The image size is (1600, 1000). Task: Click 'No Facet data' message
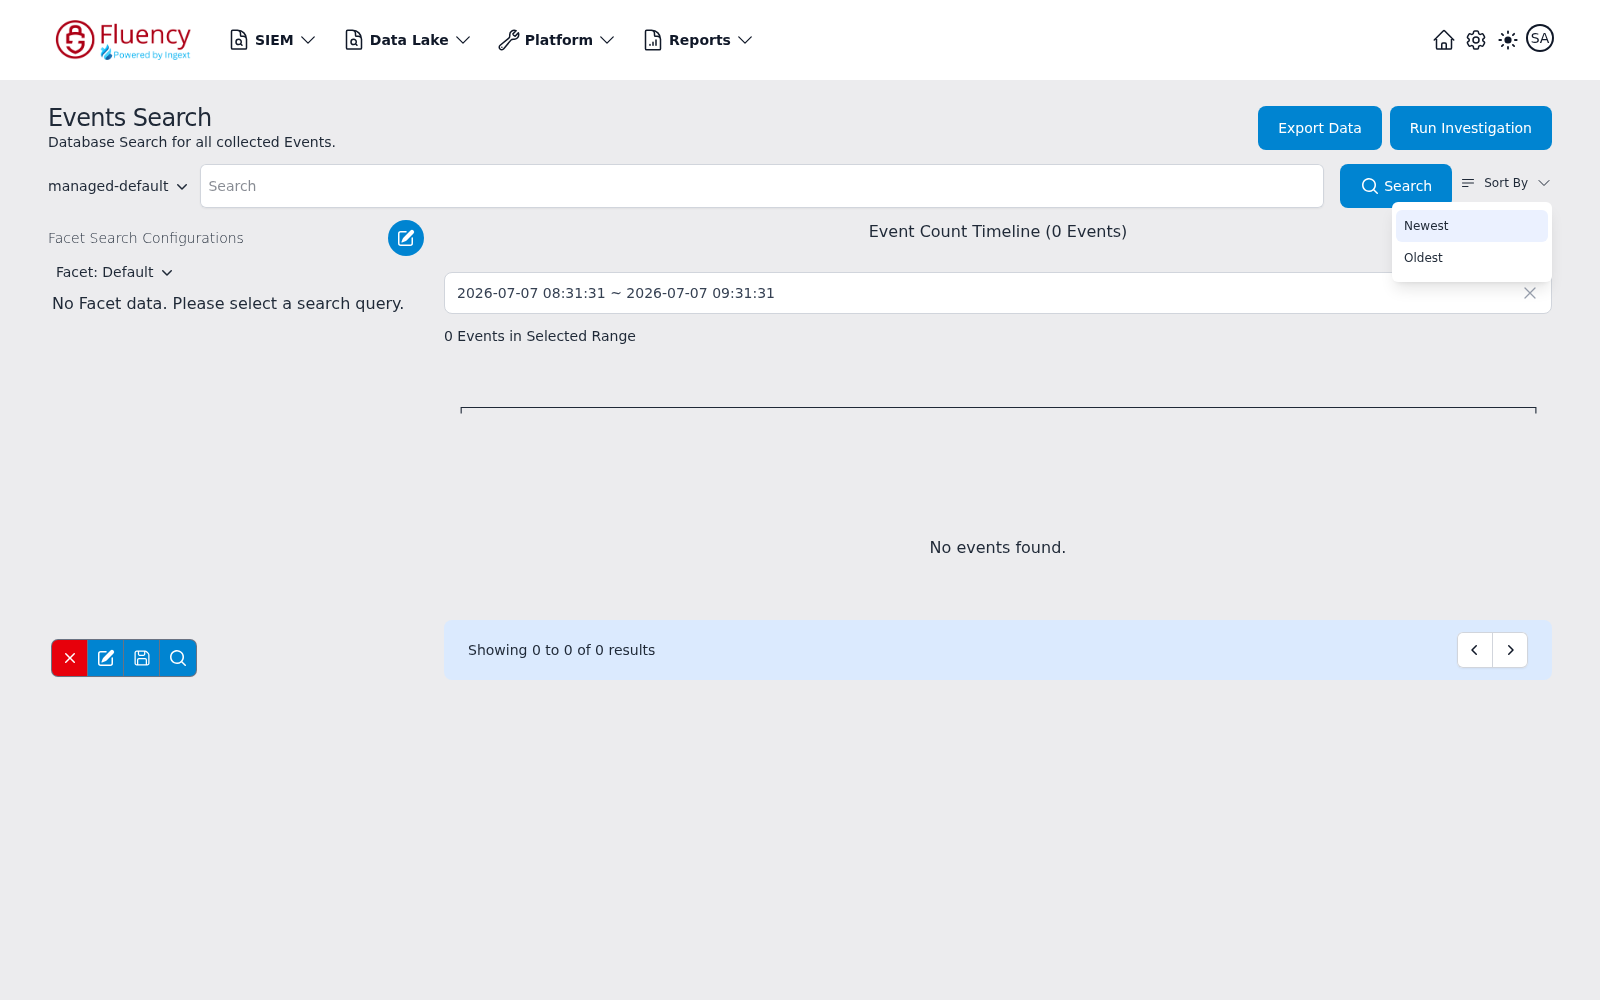tap(228, 303)
